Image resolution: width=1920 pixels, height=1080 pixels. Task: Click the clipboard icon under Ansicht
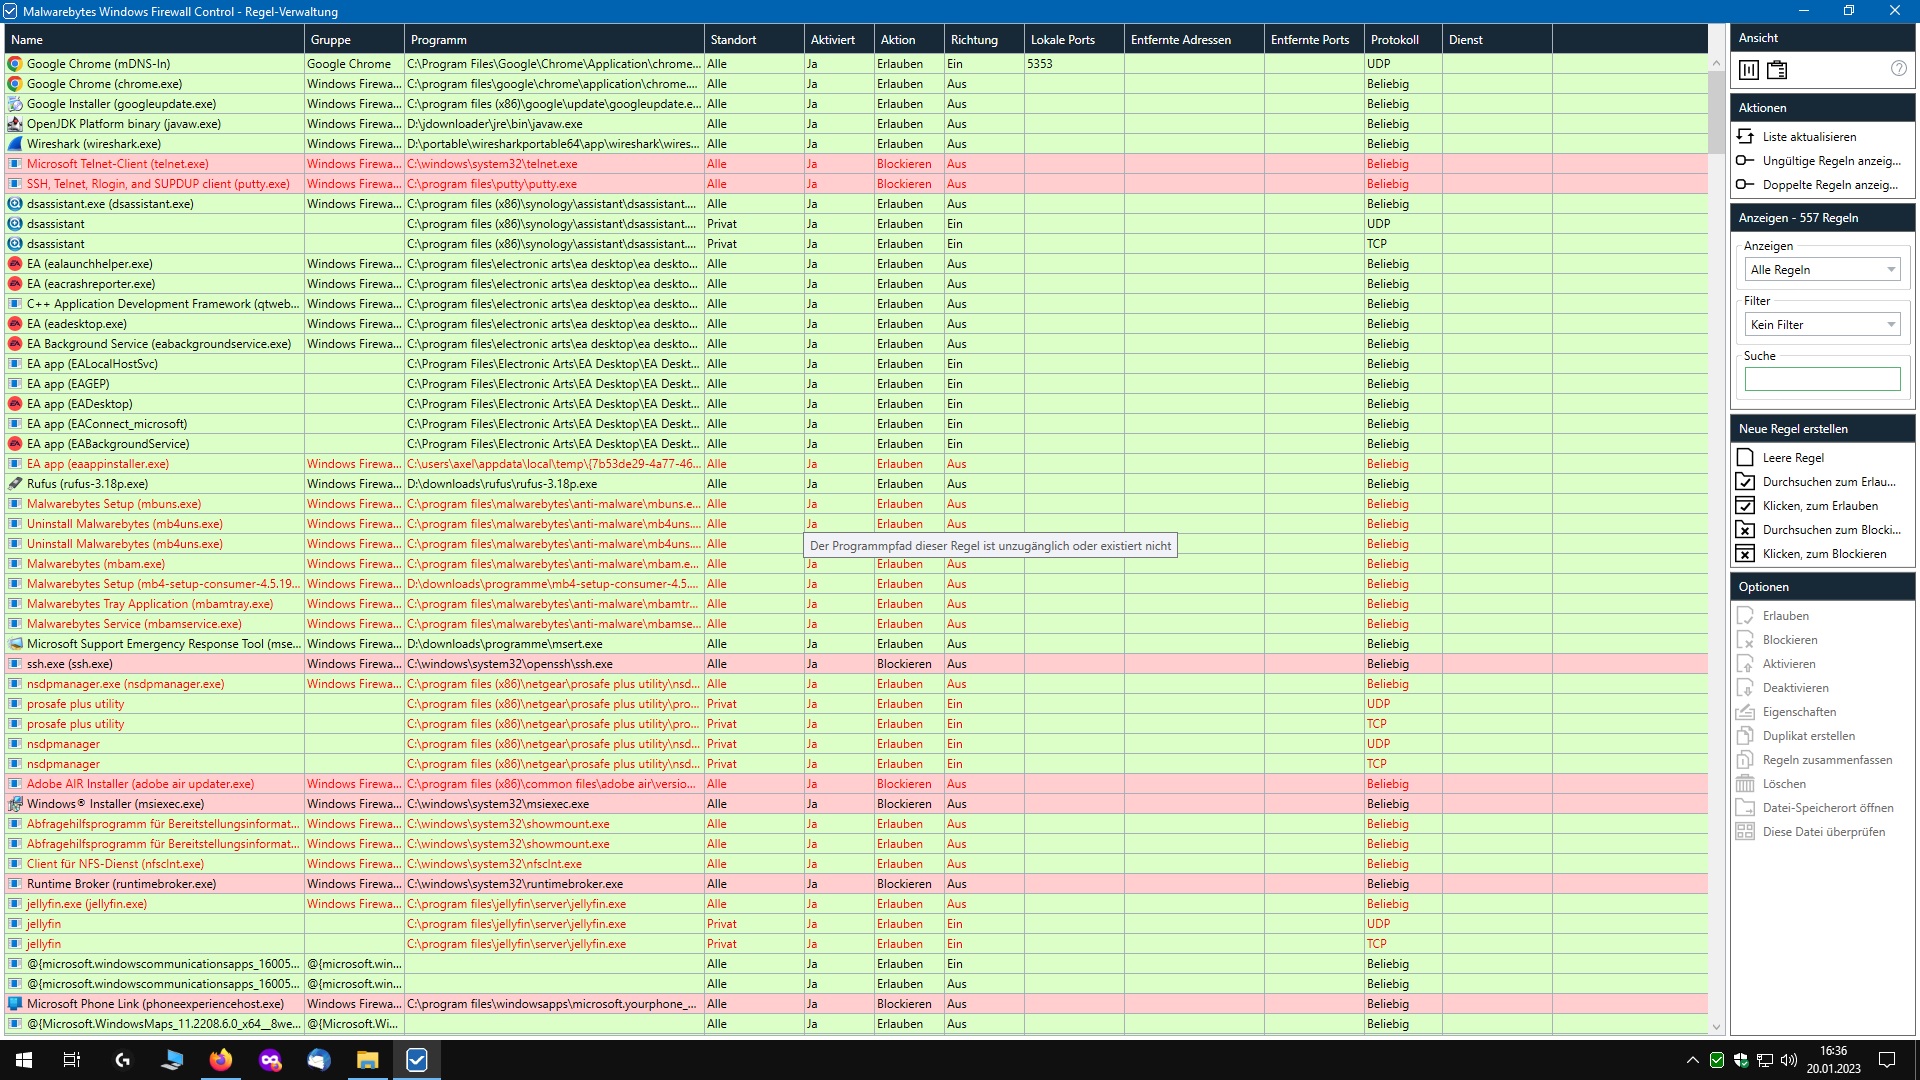pyautogui.click(x=1777, y=70)
